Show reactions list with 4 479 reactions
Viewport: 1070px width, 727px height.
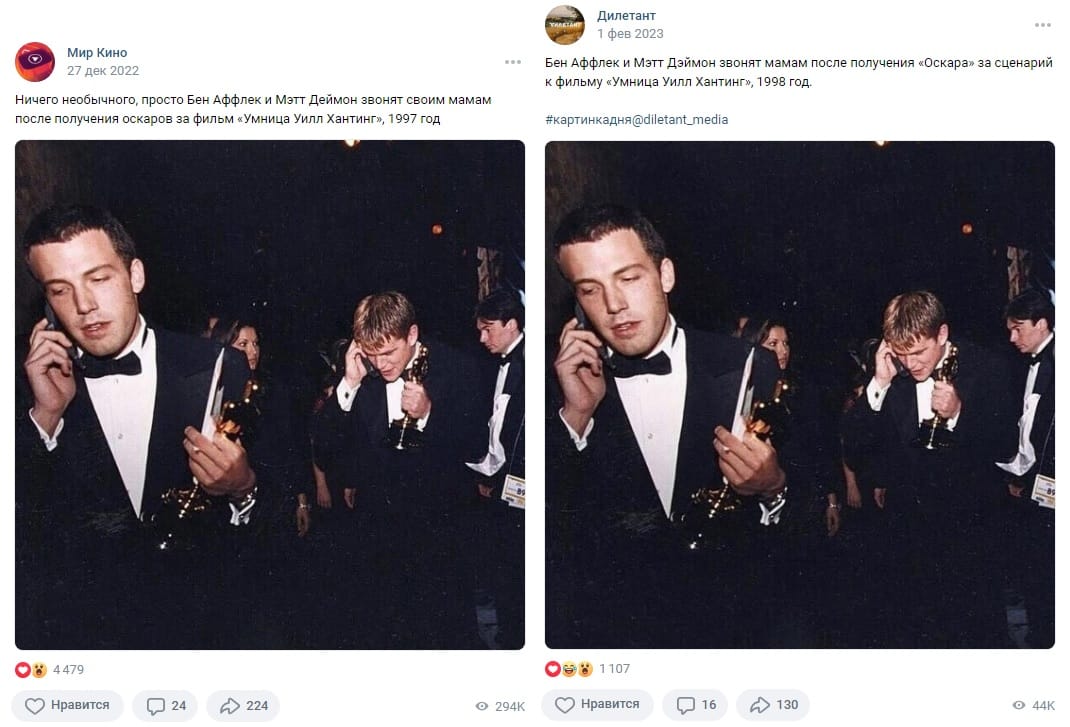(50, 670)
